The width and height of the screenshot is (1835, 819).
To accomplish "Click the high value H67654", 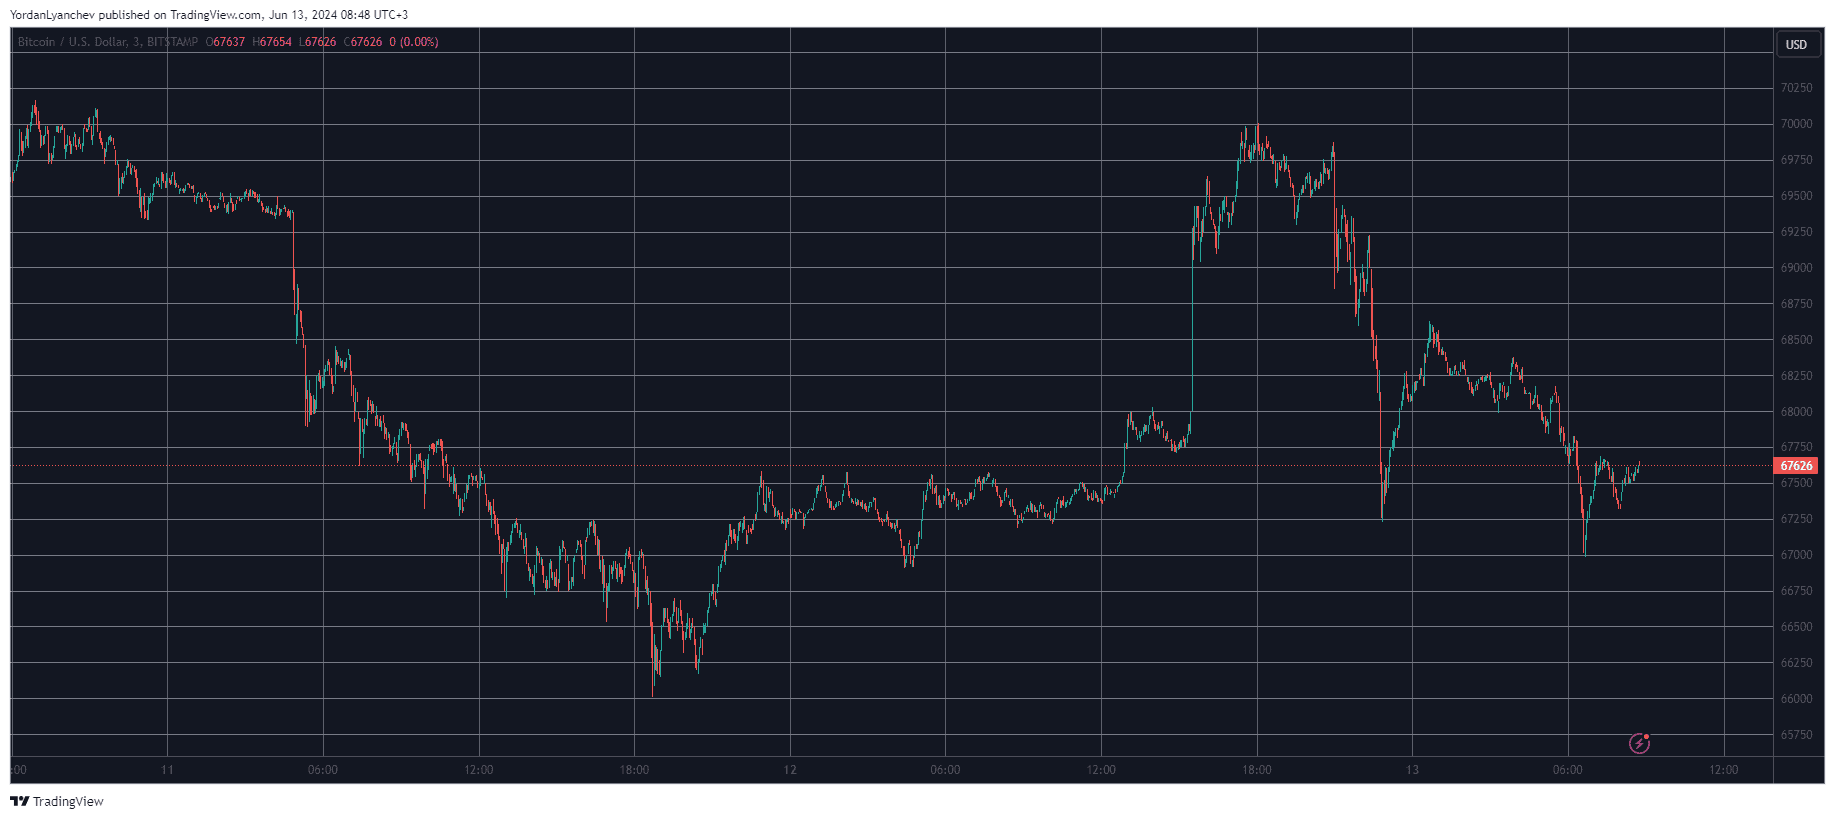I will tap(272, 42).
